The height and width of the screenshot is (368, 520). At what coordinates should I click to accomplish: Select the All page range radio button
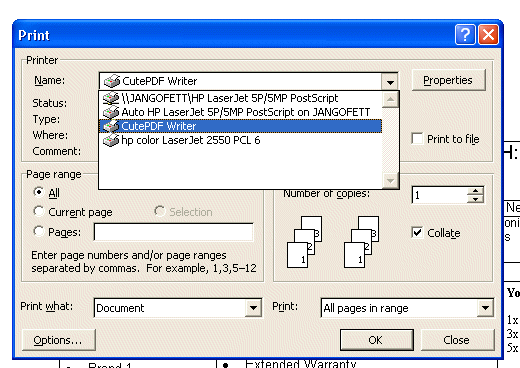[x=39, y=192]
